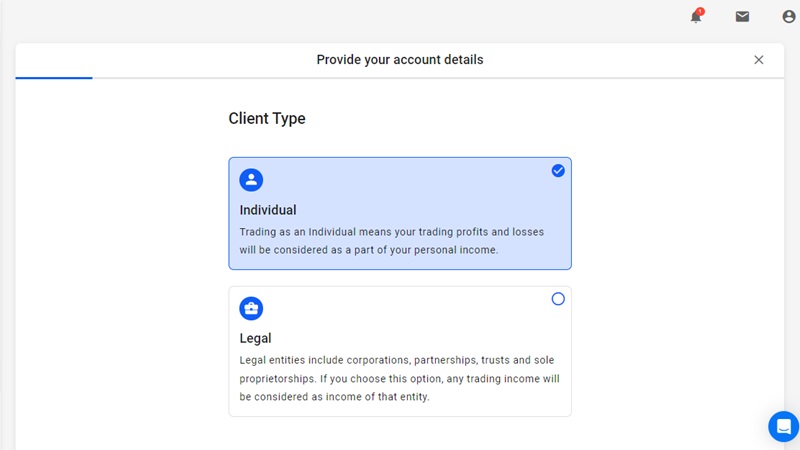Click the Client Type heading

point(267,118)
